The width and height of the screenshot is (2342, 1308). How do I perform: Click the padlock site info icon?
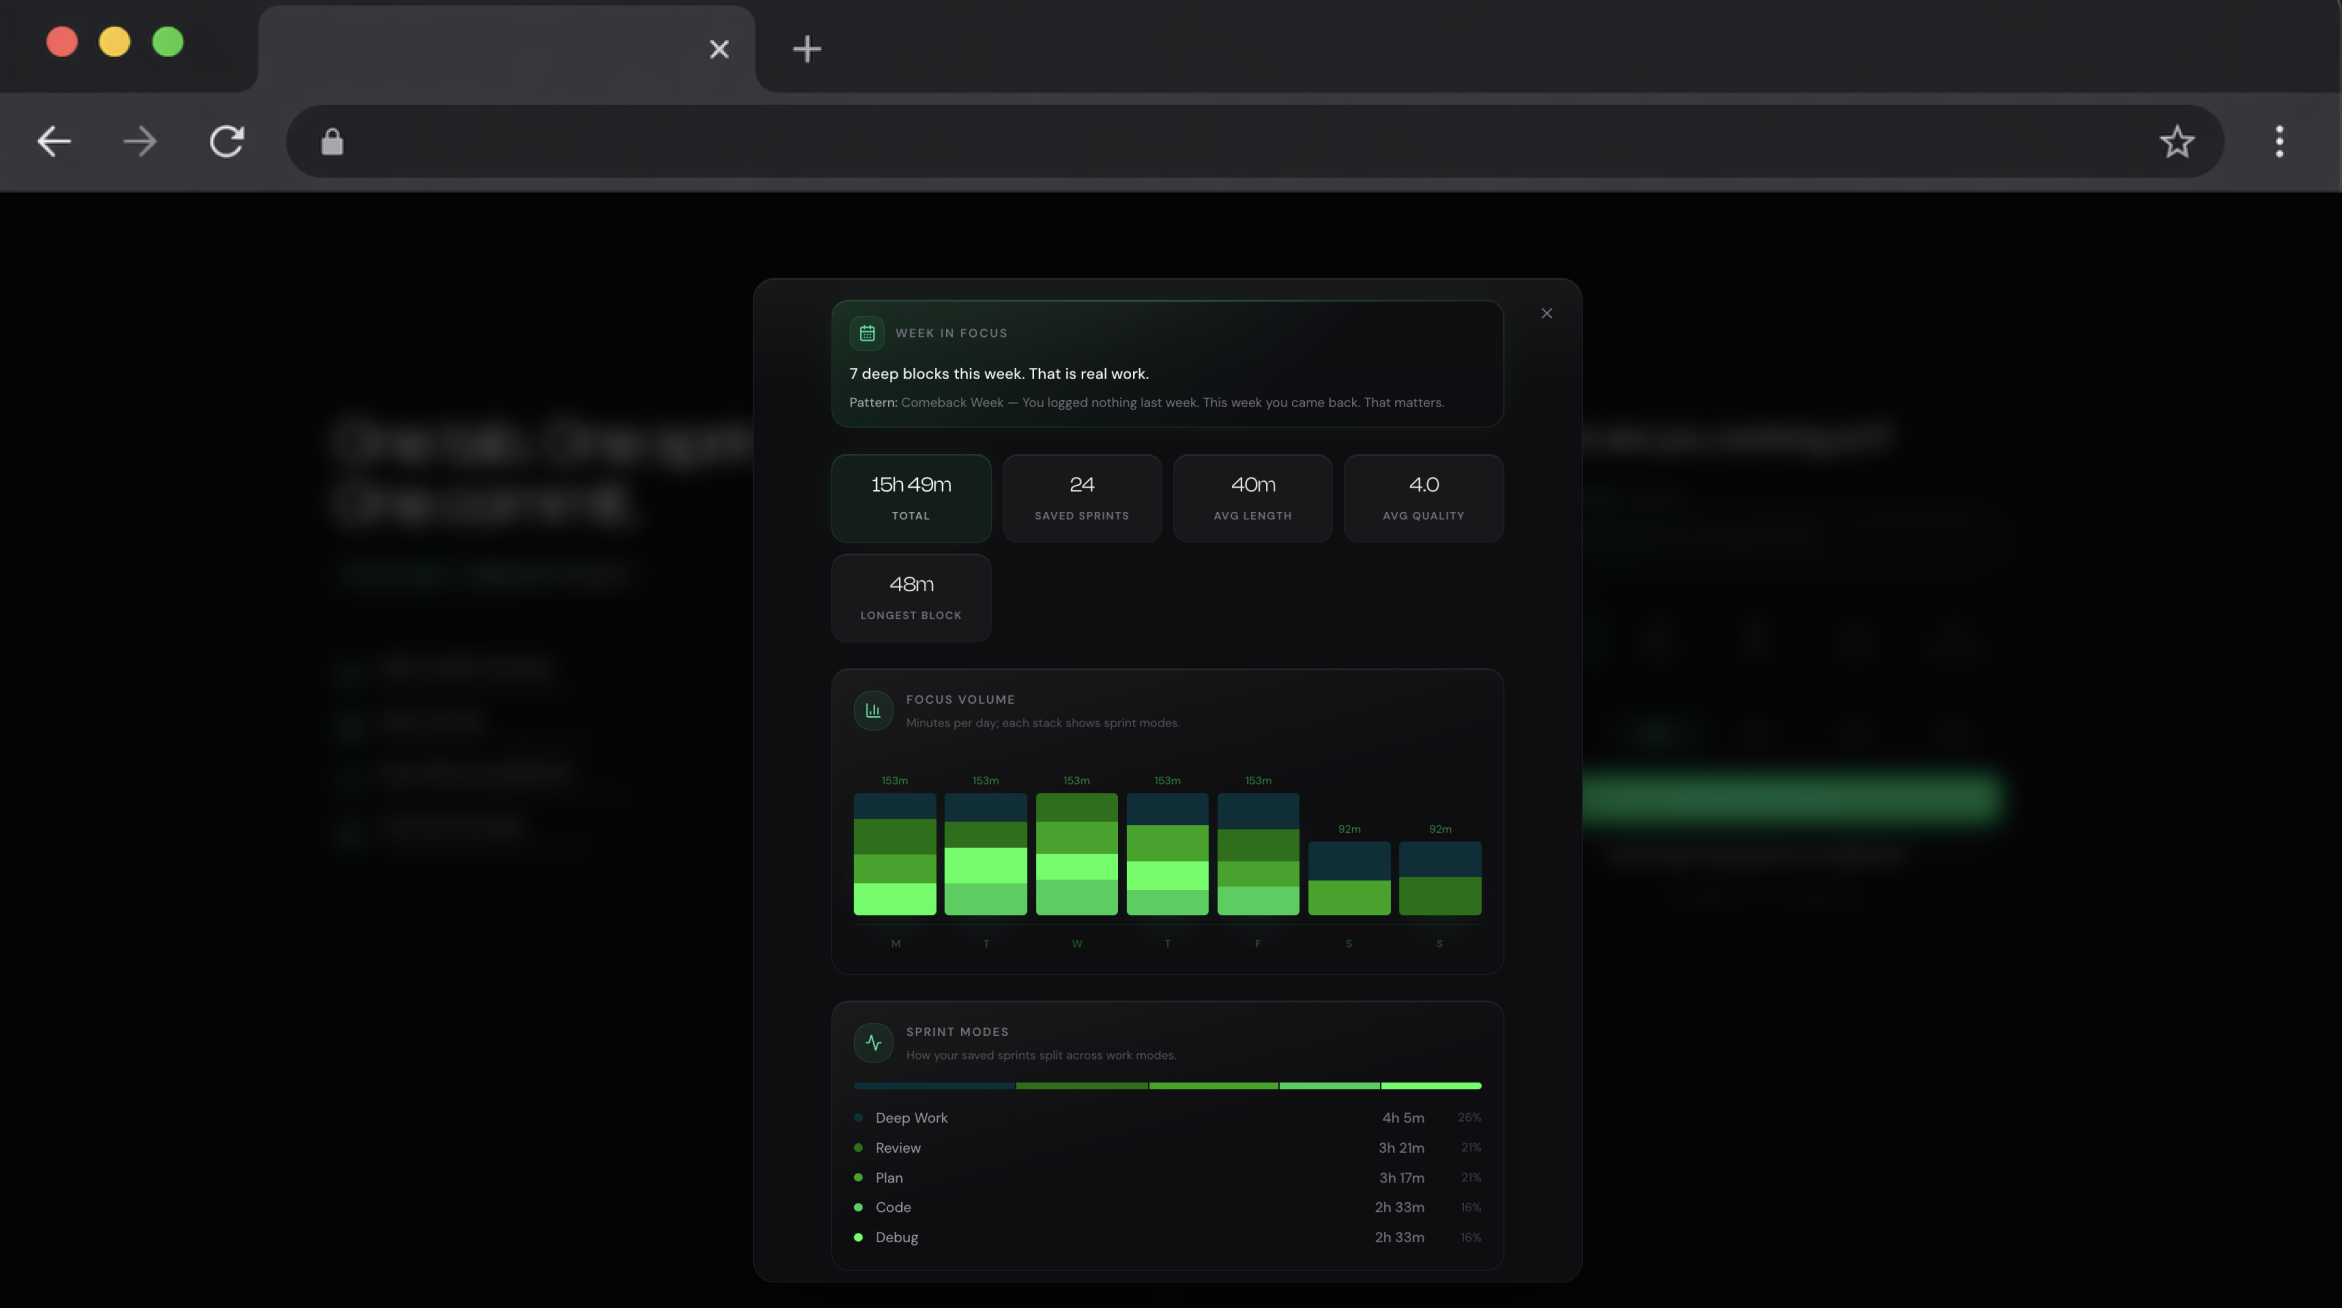[x=332, y=142]
